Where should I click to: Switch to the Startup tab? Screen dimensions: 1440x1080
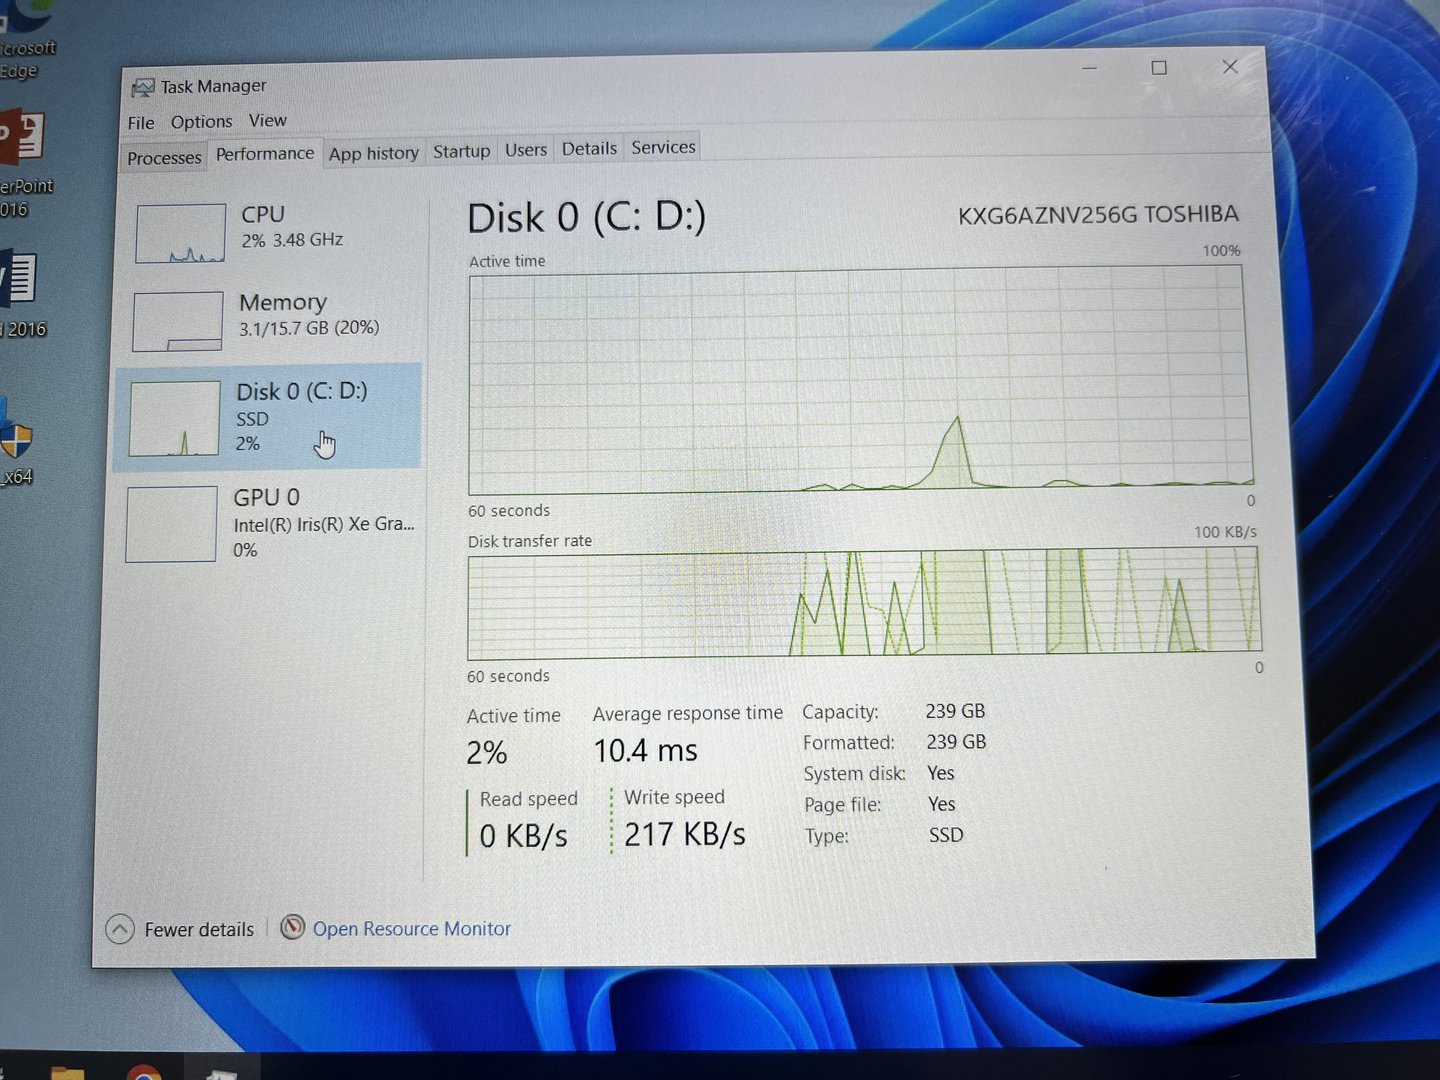[461, 152]
